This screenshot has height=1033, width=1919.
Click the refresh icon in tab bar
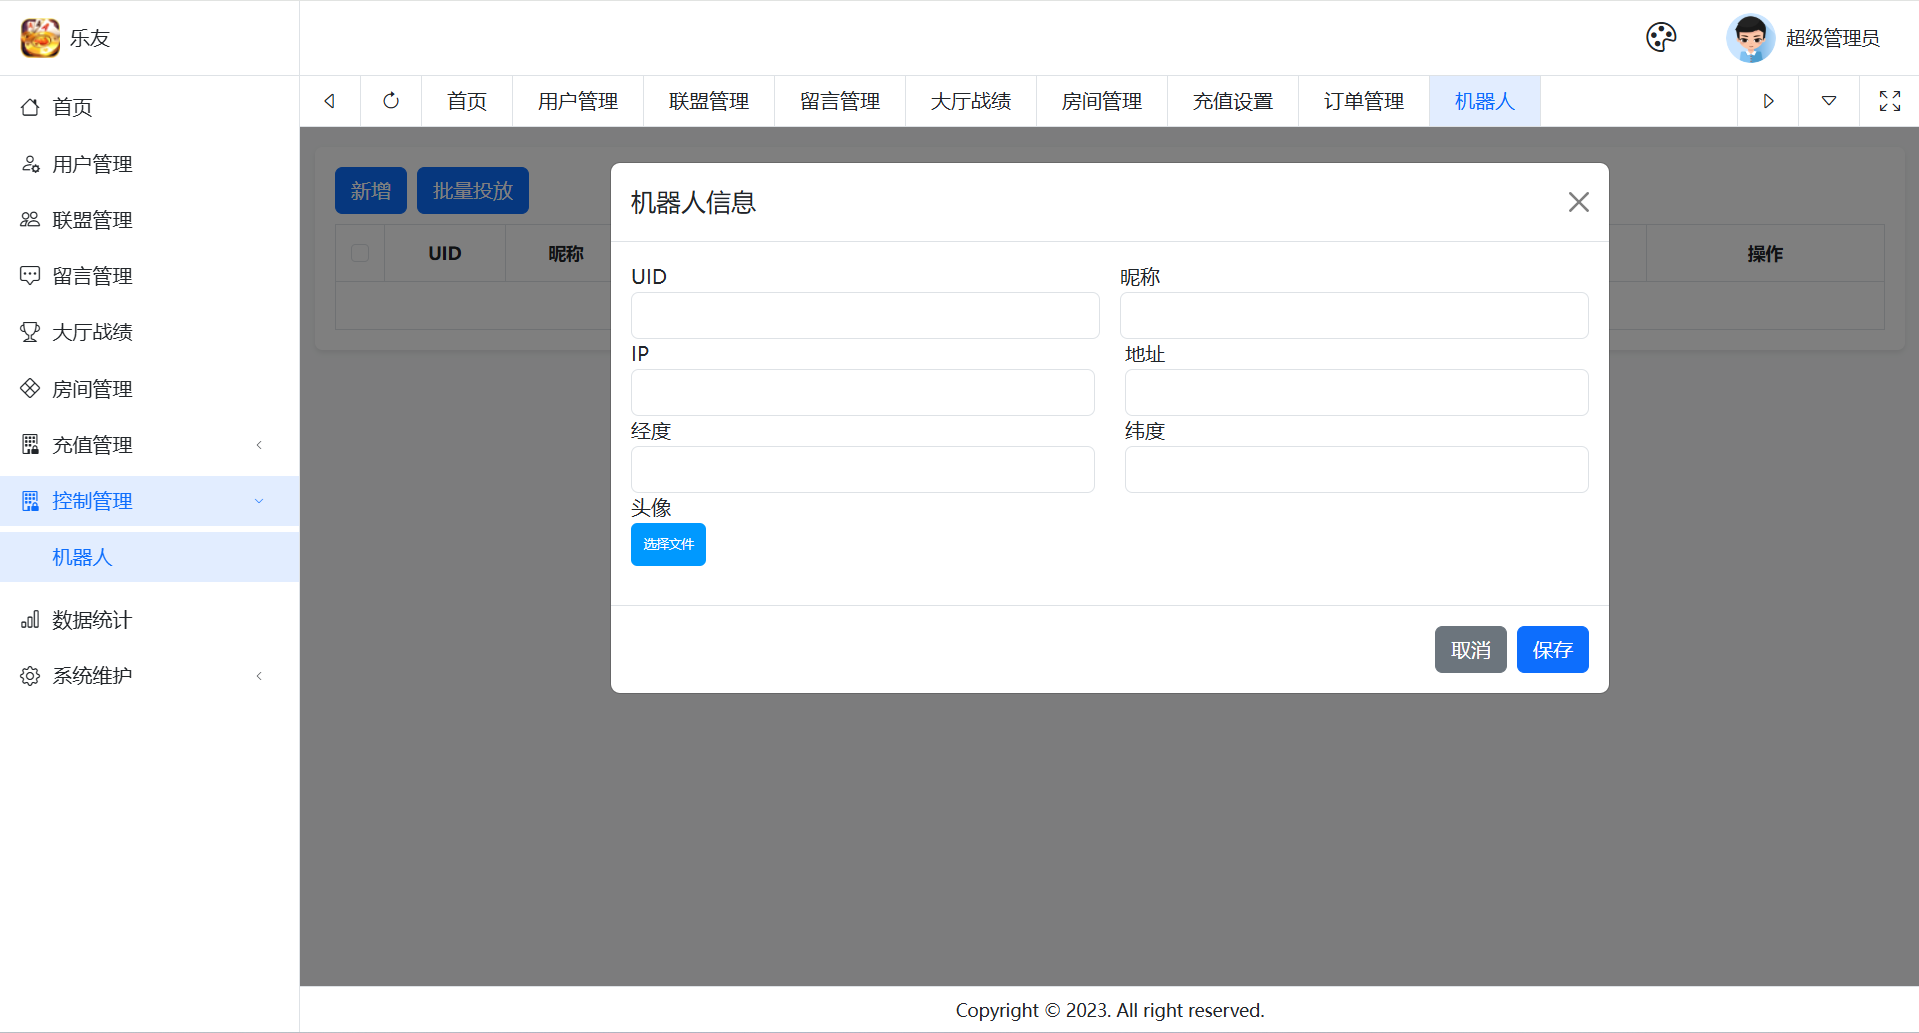(391, 101)
